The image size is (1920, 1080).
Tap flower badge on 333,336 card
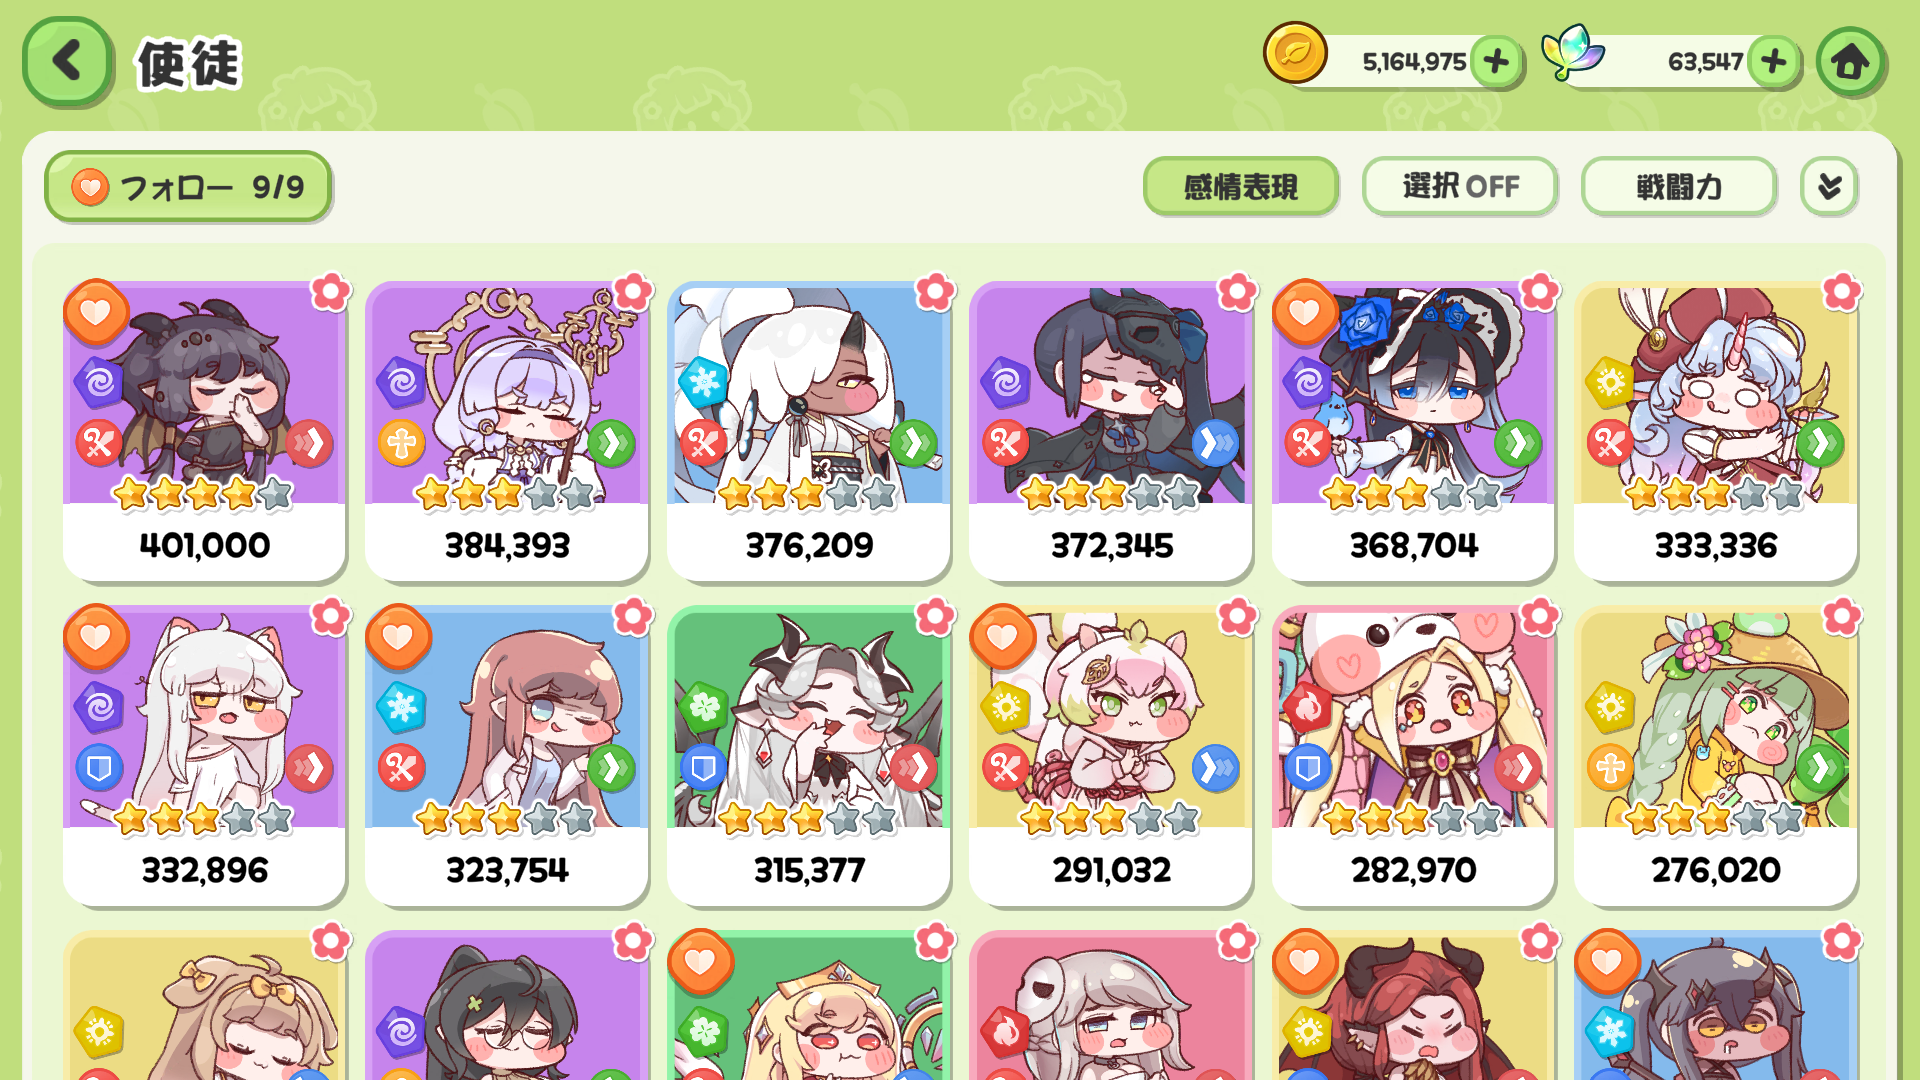(1841, 292)
